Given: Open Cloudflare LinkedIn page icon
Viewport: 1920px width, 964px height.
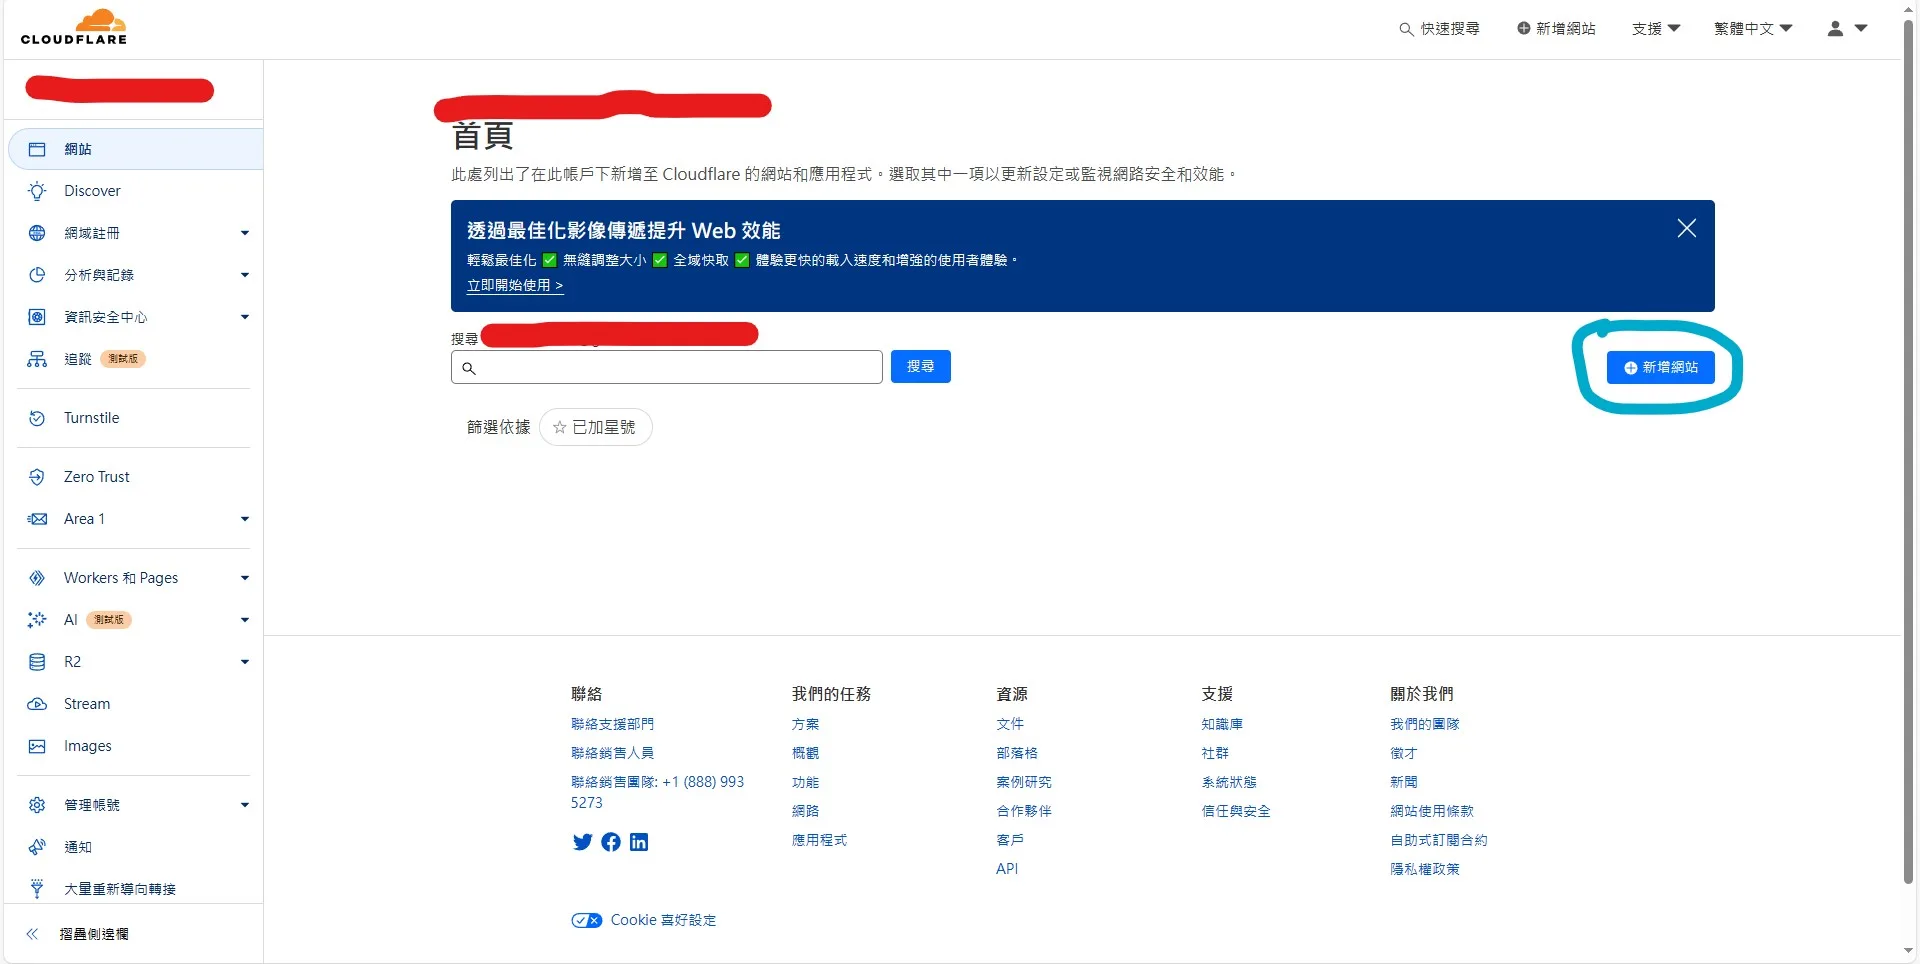Looking at the screenshot, I should tap(639, 842).
